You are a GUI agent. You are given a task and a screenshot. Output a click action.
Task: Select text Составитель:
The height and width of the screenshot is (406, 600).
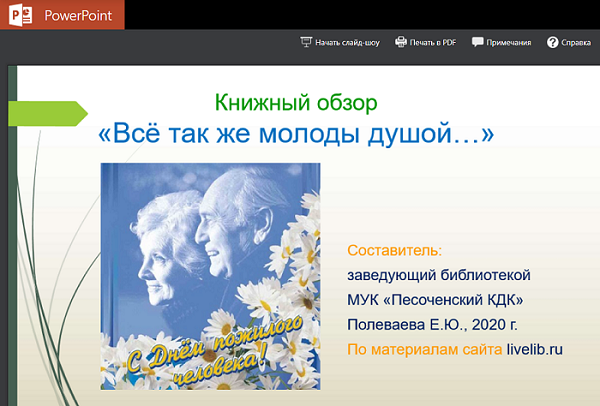tap(395, 250)
